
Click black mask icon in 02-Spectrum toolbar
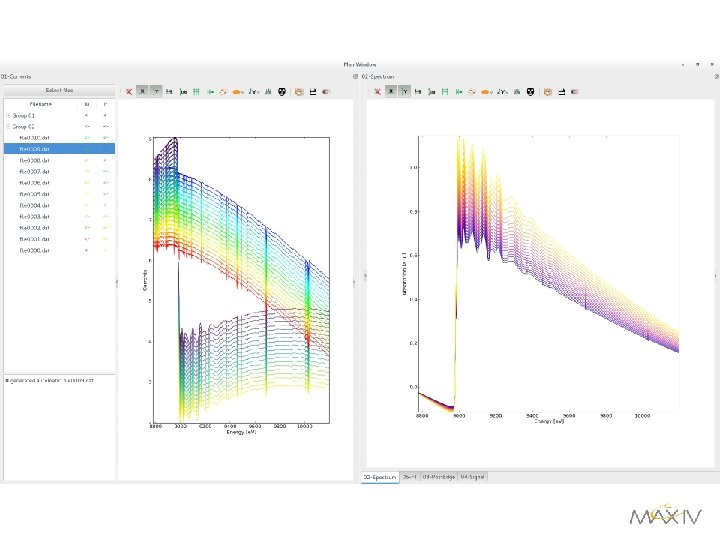(530, 92)
